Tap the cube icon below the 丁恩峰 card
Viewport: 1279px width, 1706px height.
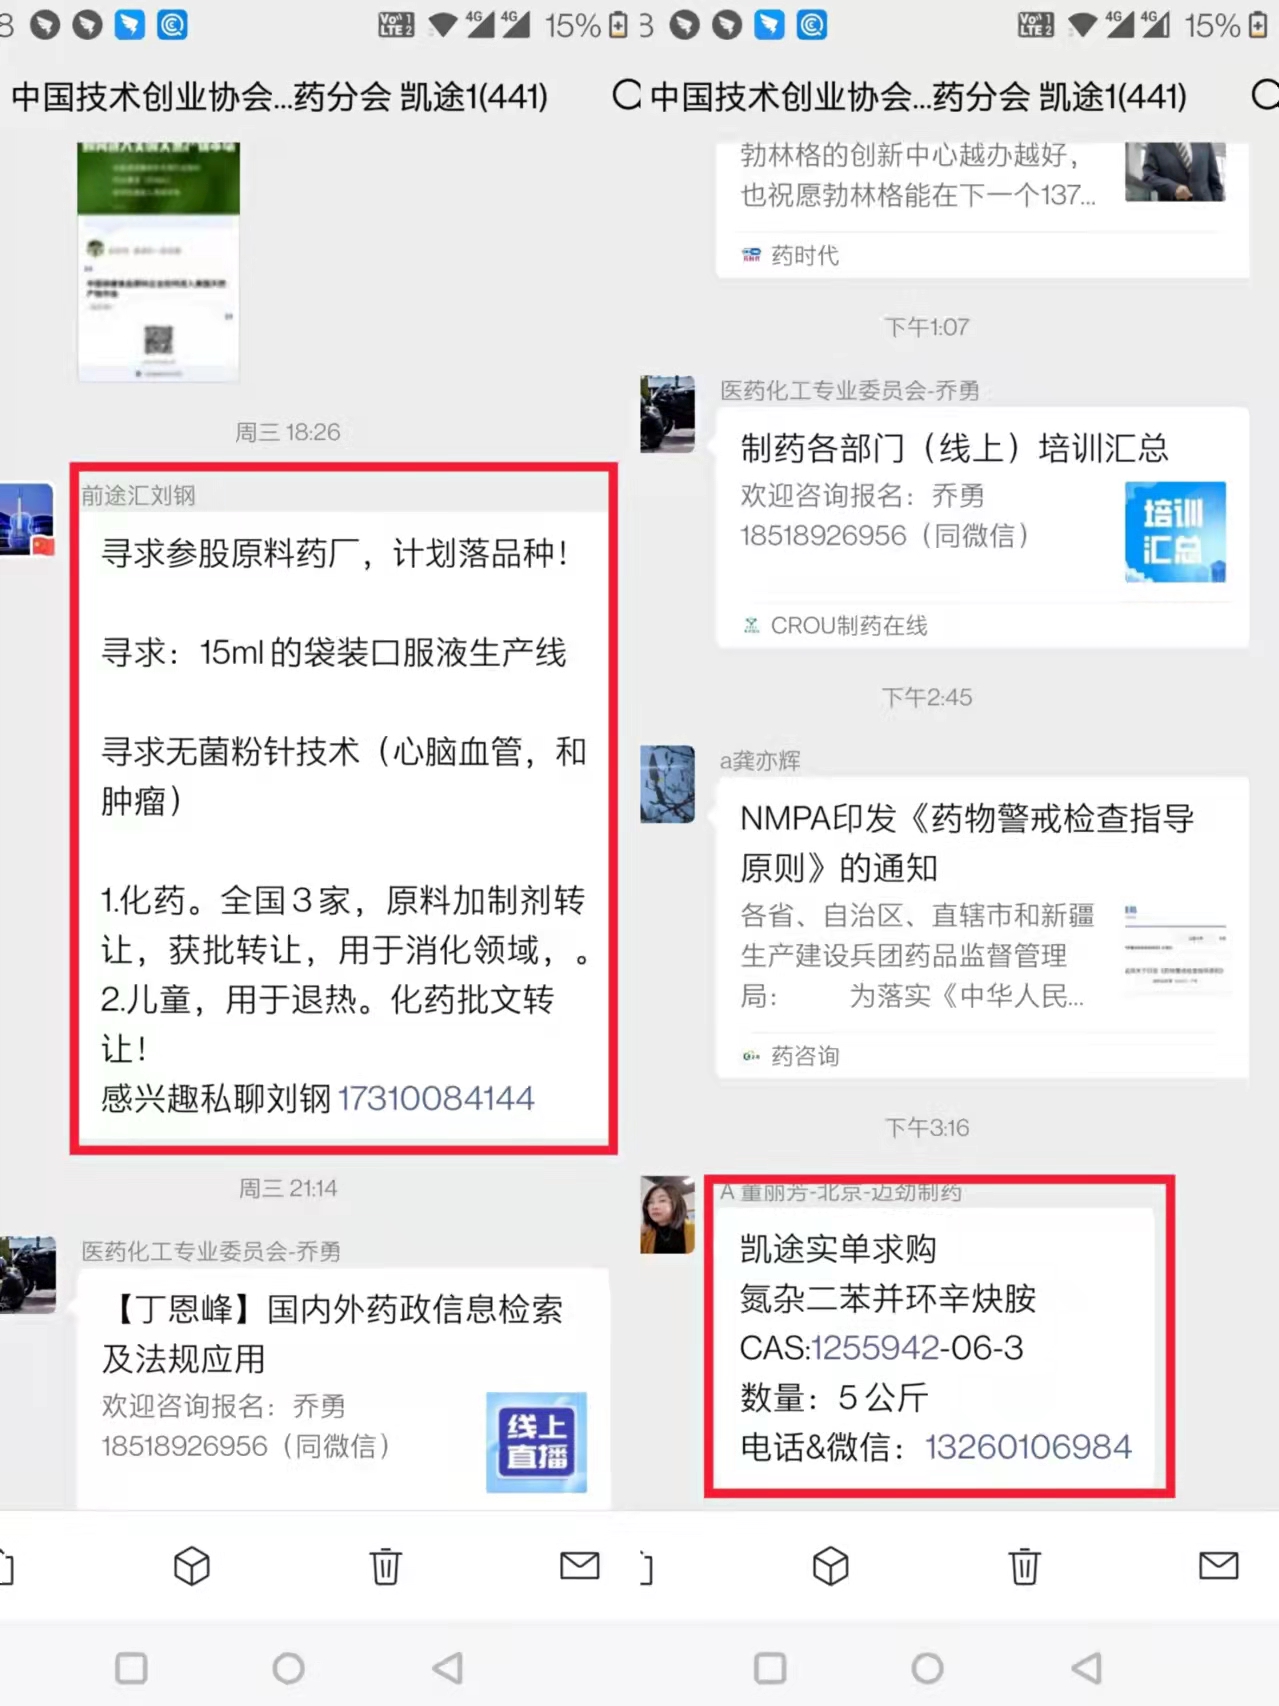191,1566
